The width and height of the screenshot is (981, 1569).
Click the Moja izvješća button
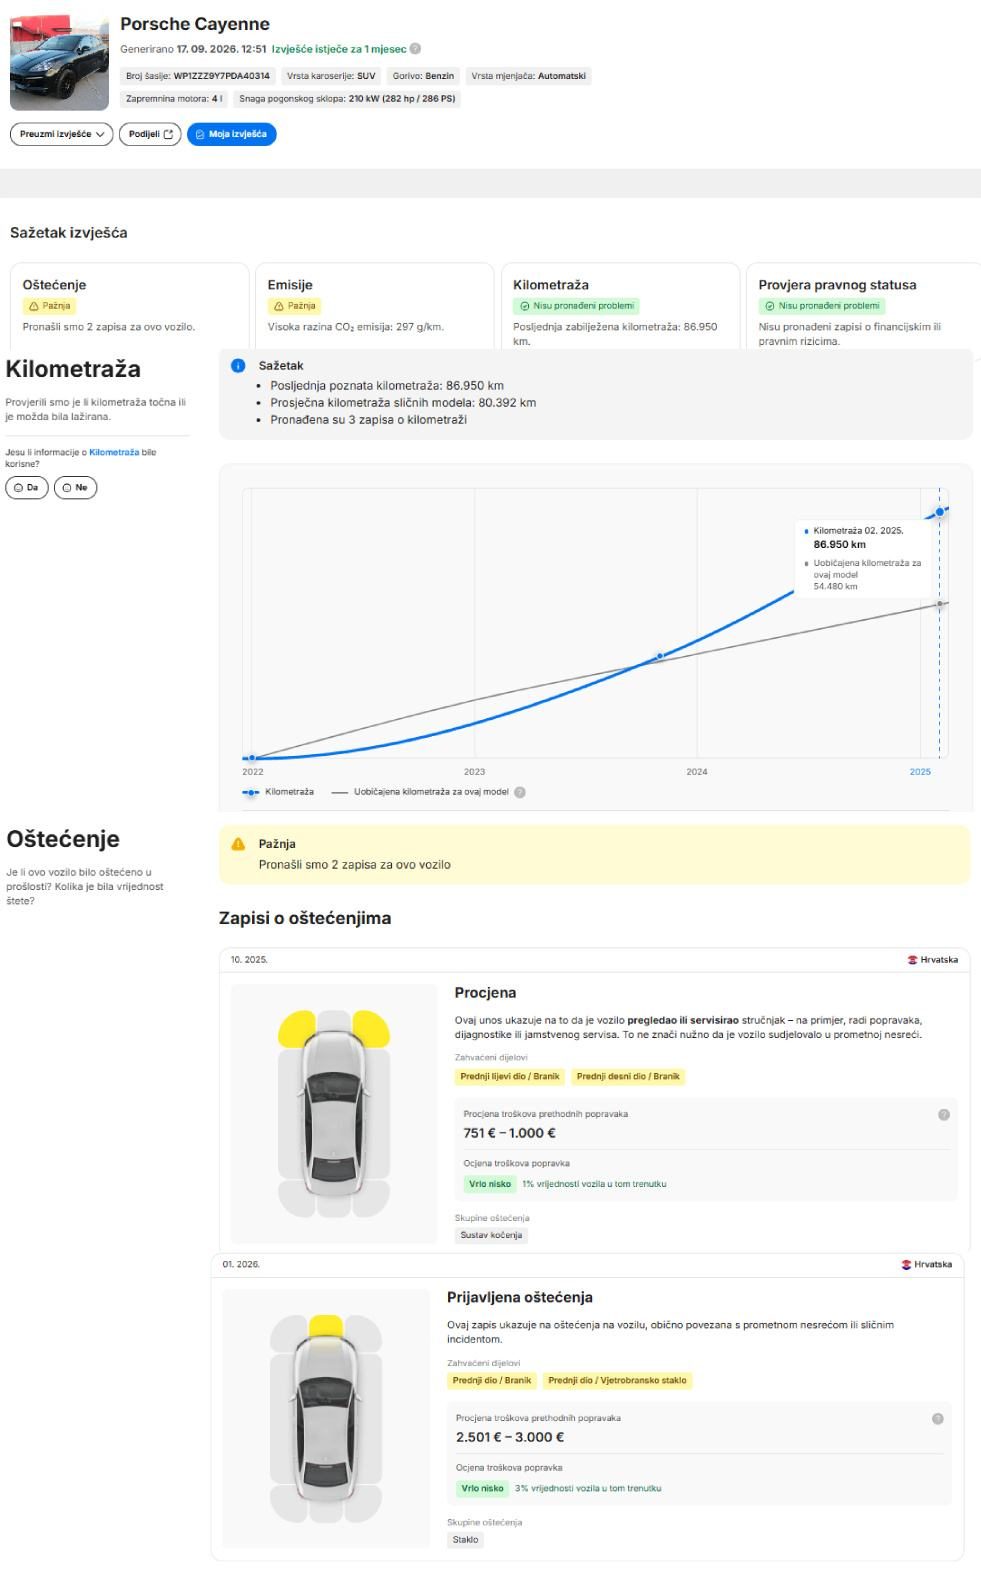pyautogui.click(x=232, y=134)
